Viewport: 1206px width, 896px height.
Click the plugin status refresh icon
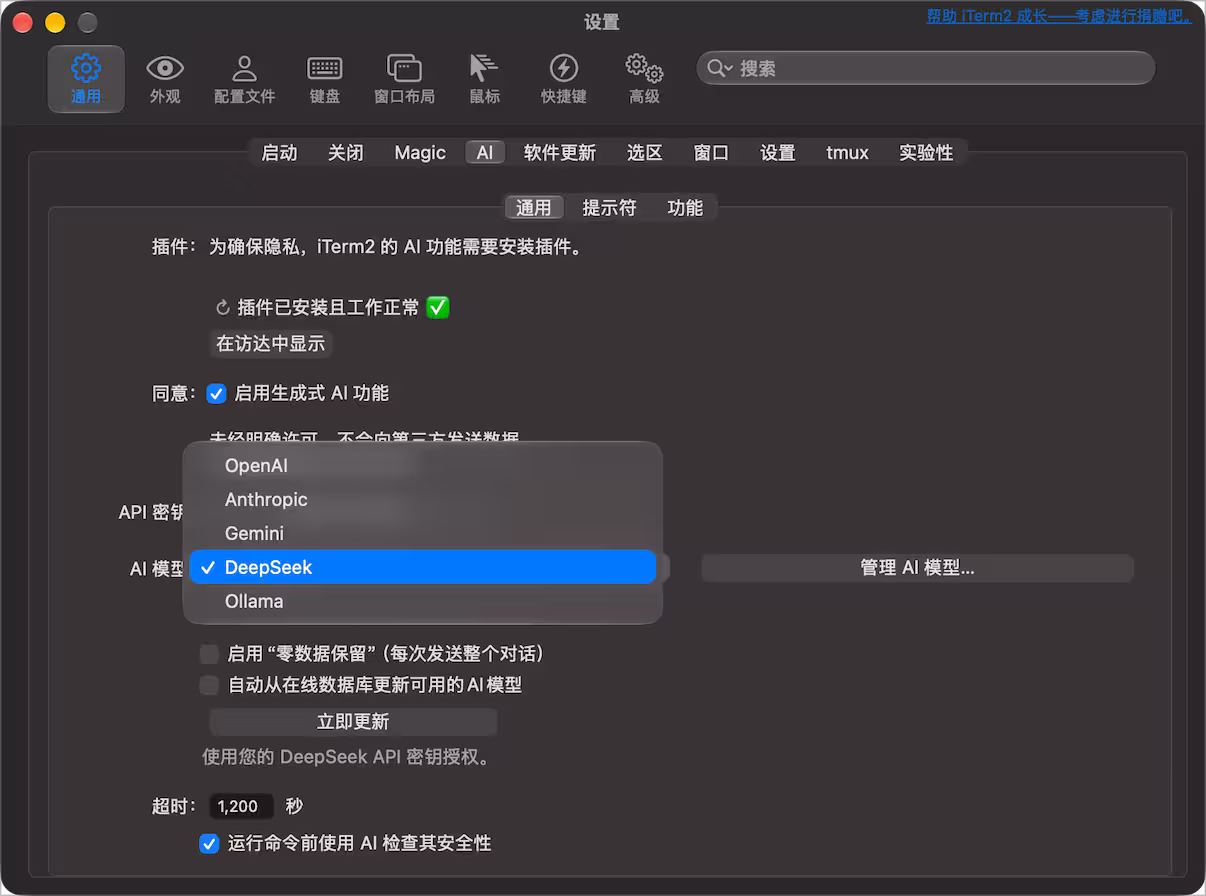(x=223, y=308)
